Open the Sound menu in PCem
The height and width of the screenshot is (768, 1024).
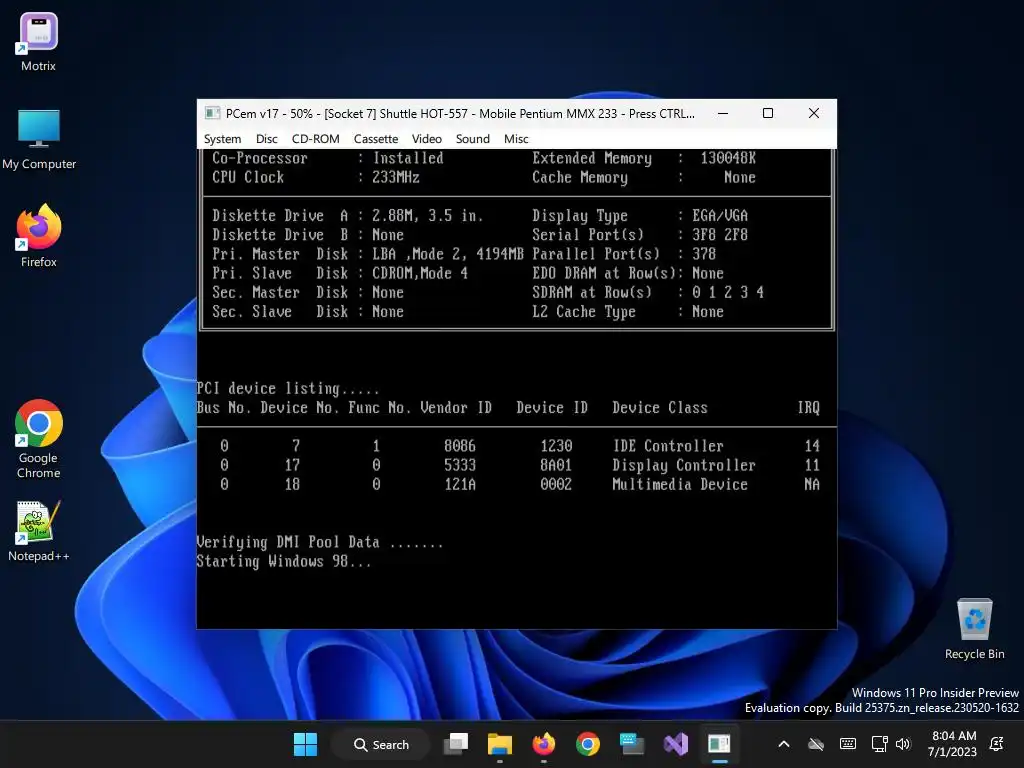click(473, 138)
